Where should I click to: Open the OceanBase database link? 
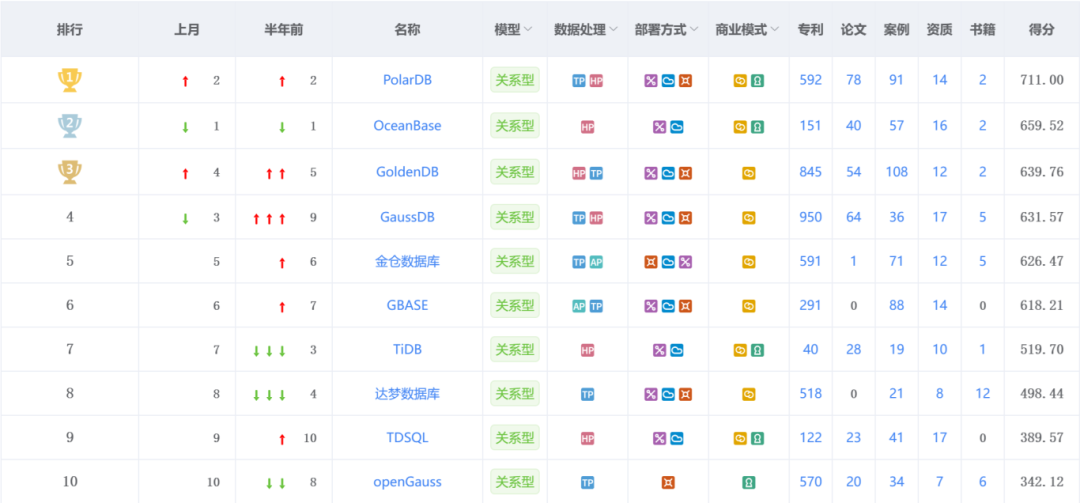click(x=407, y=125)
